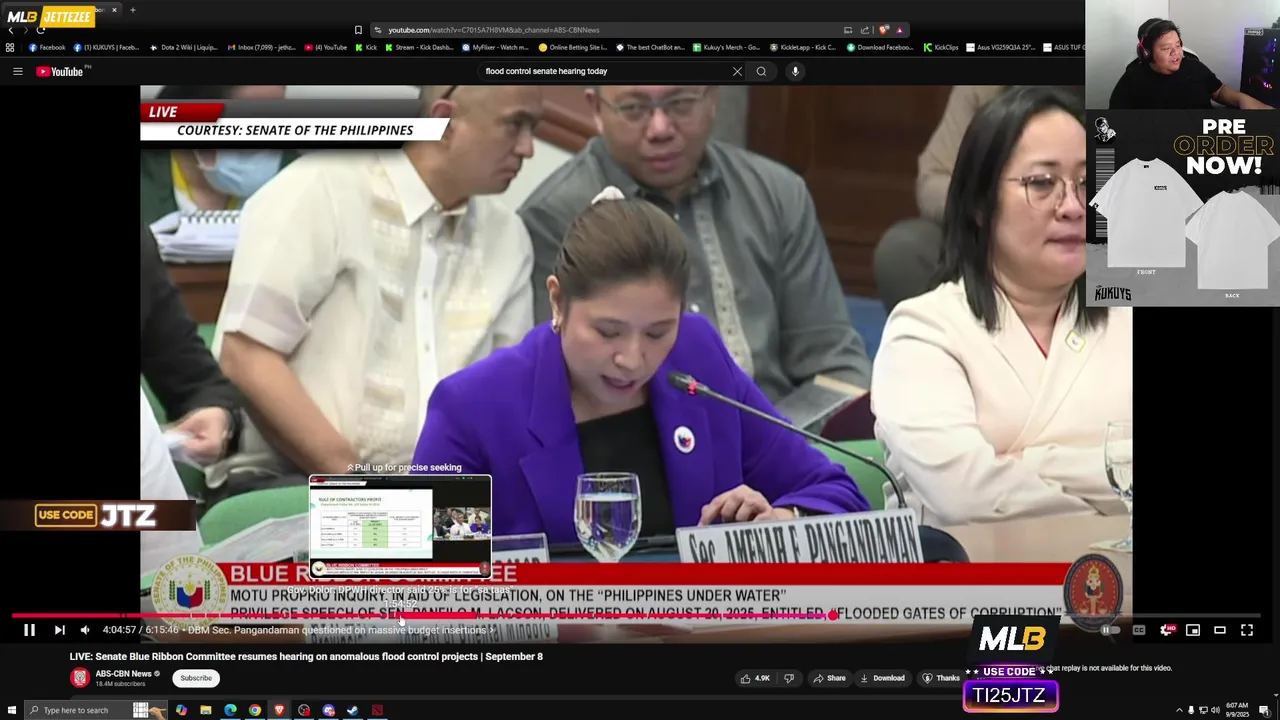Open a new browser tab
1280x720 pixels.
pyautogui.click(x=132, y=10)
